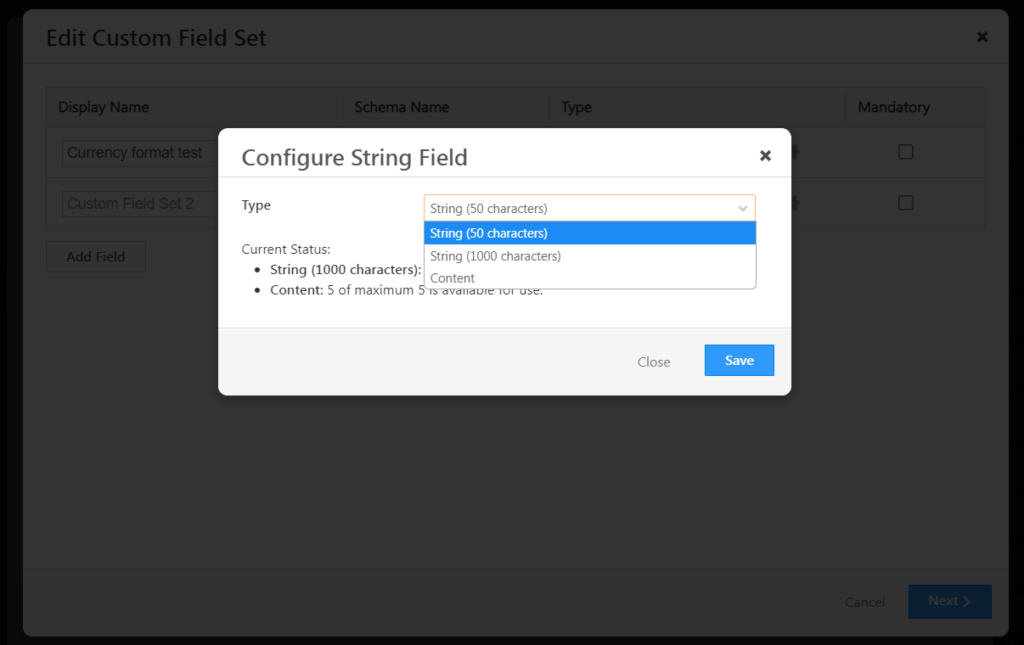Open gear settings for Currency format test row
This screenshot has width=1024, height=645.
click(794, 152)
